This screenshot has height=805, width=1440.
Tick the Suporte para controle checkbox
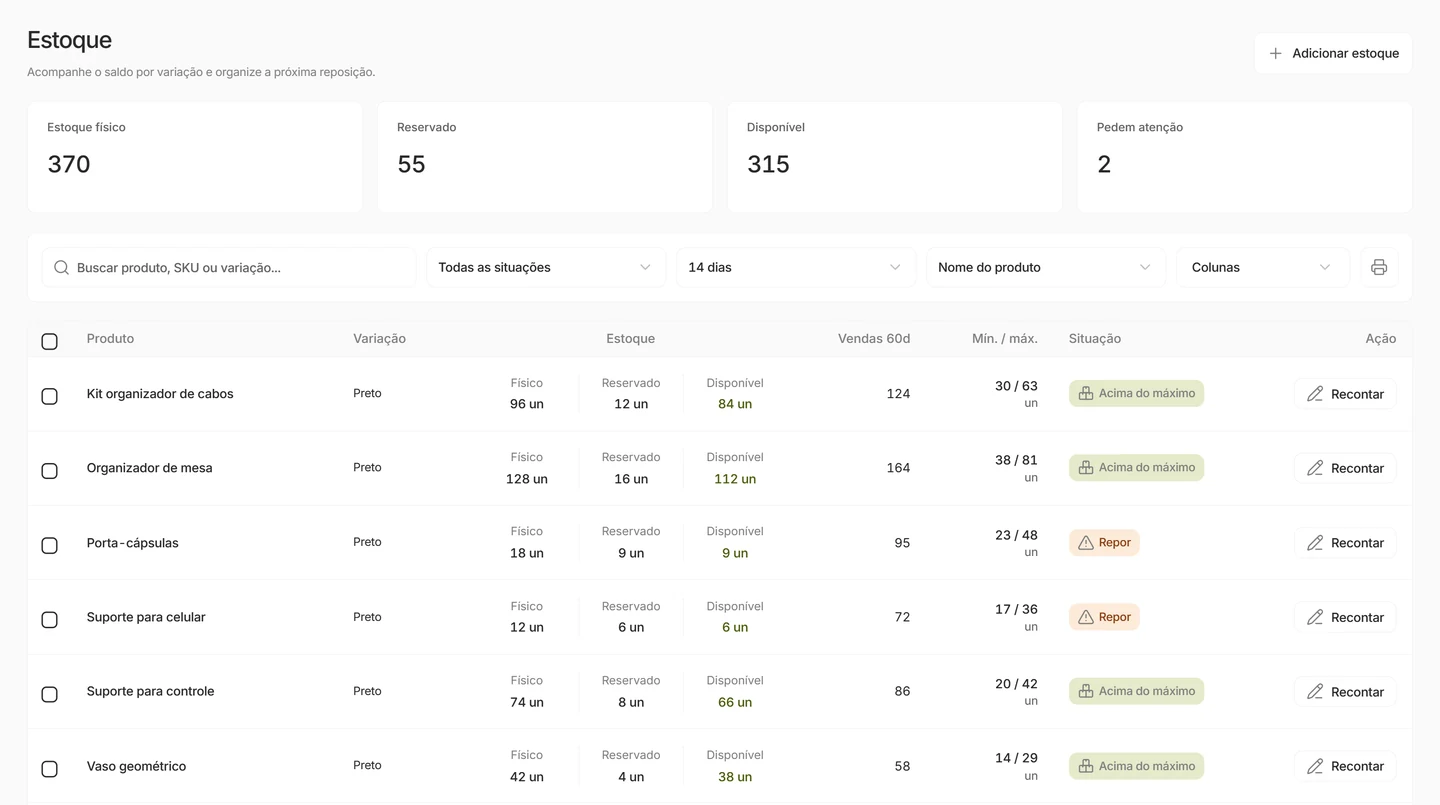pyautogui.click(x=49, y=694)
